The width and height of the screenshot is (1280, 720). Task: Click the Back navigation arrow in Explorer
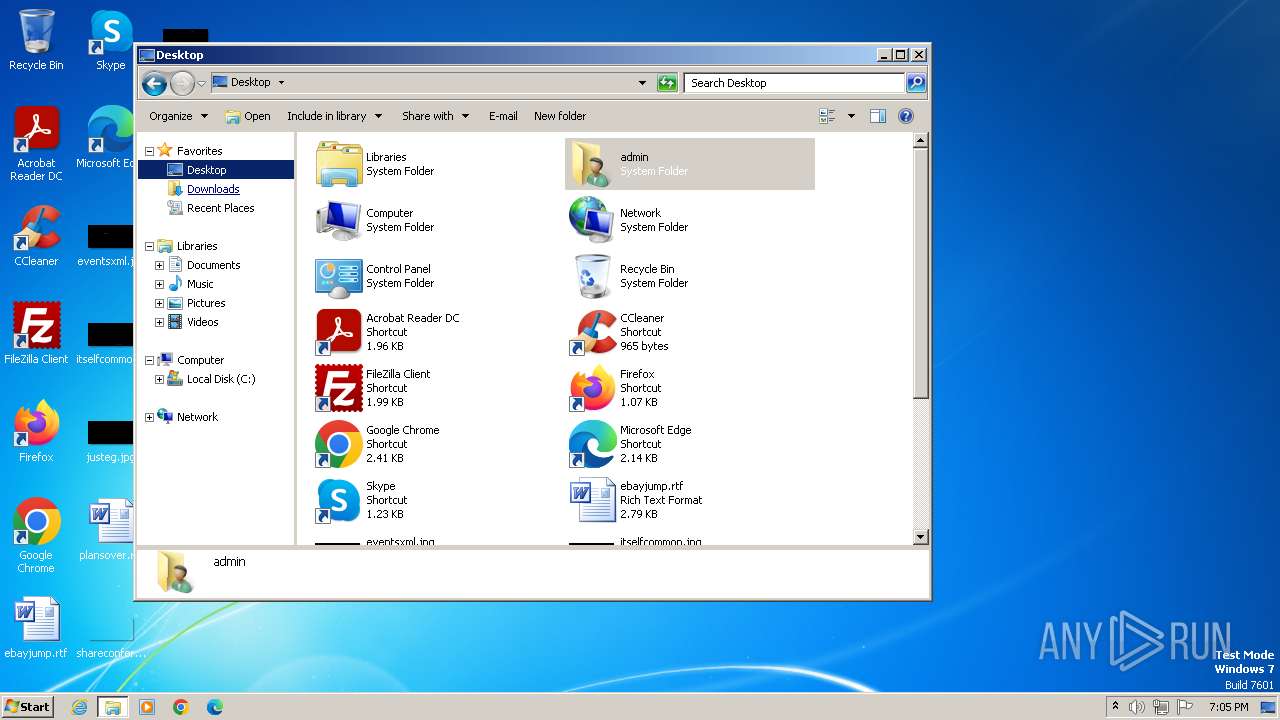[154, 83]
